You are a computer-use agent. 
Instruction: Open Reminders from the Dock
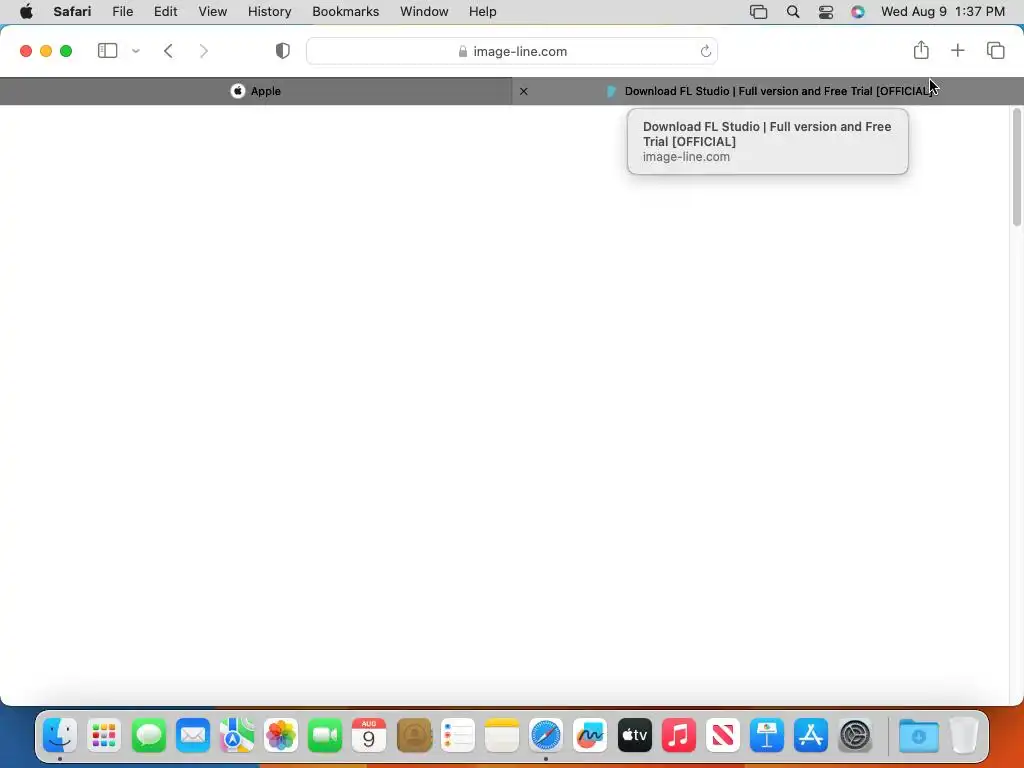point(458,735)
